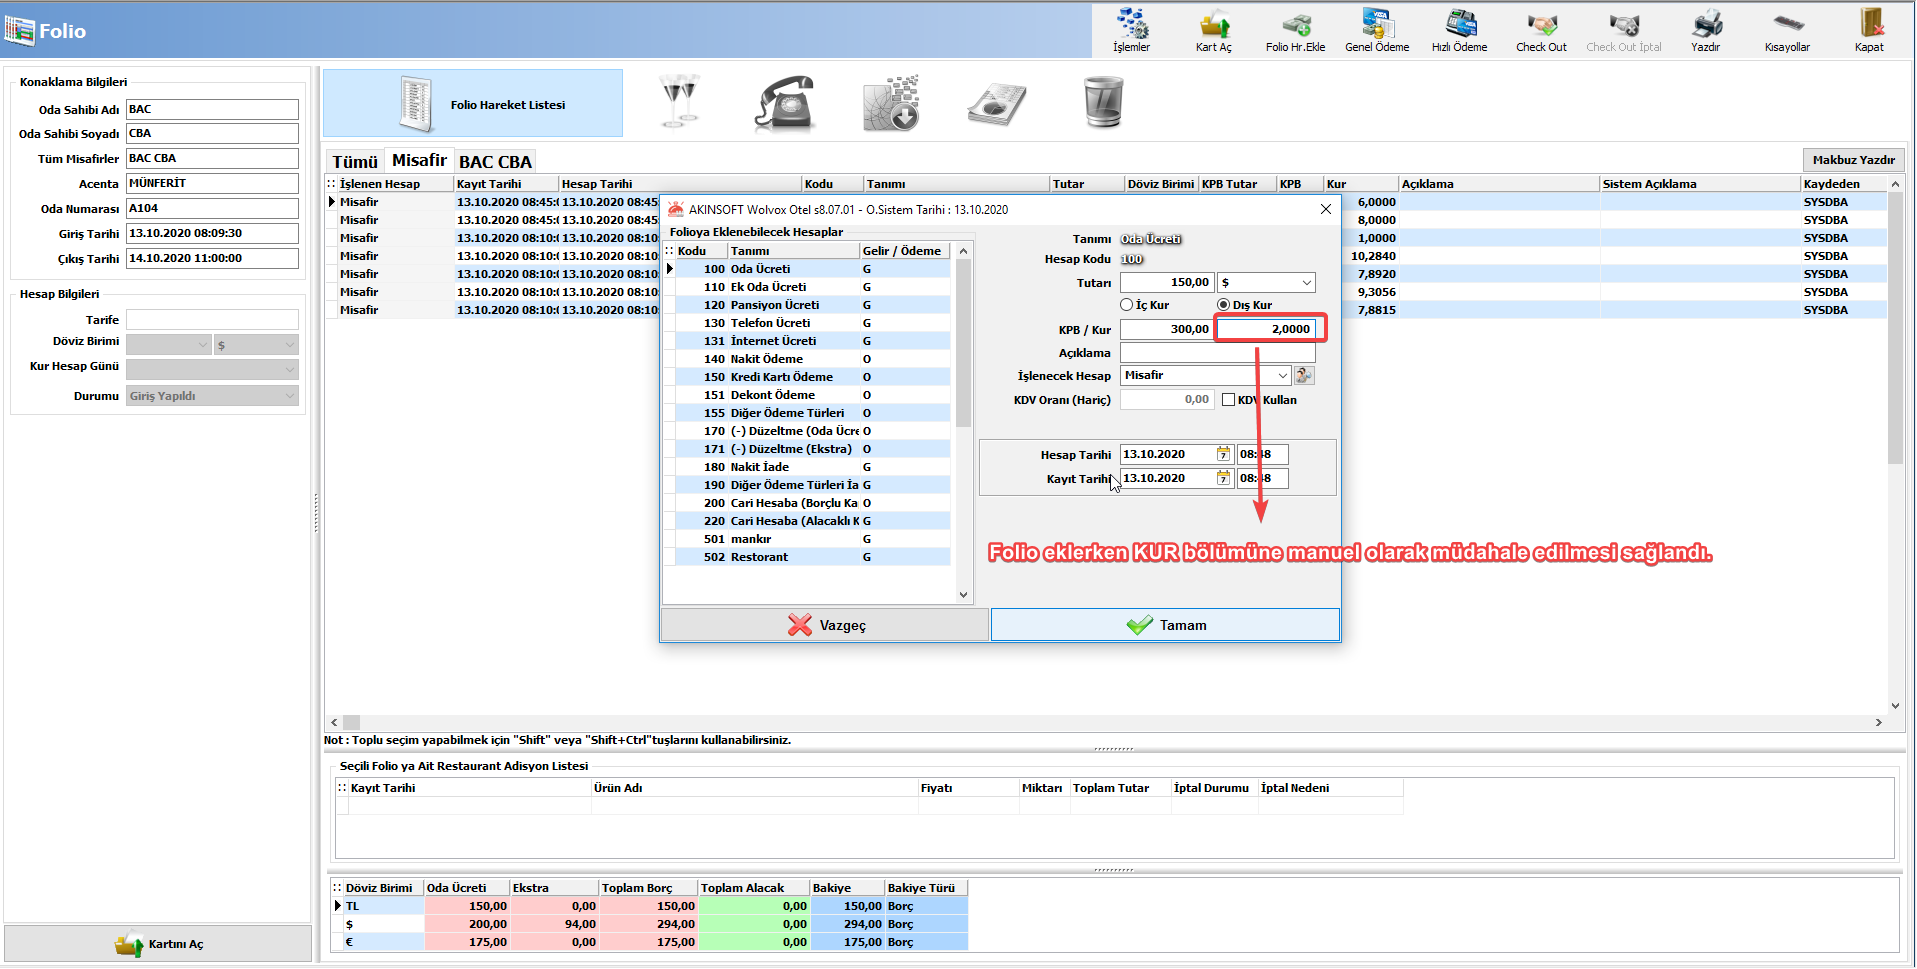This screenshot has width=1917, height=969.
Task: Click folio grid horizontal scrollbar right arrow
Action: 1878,722
